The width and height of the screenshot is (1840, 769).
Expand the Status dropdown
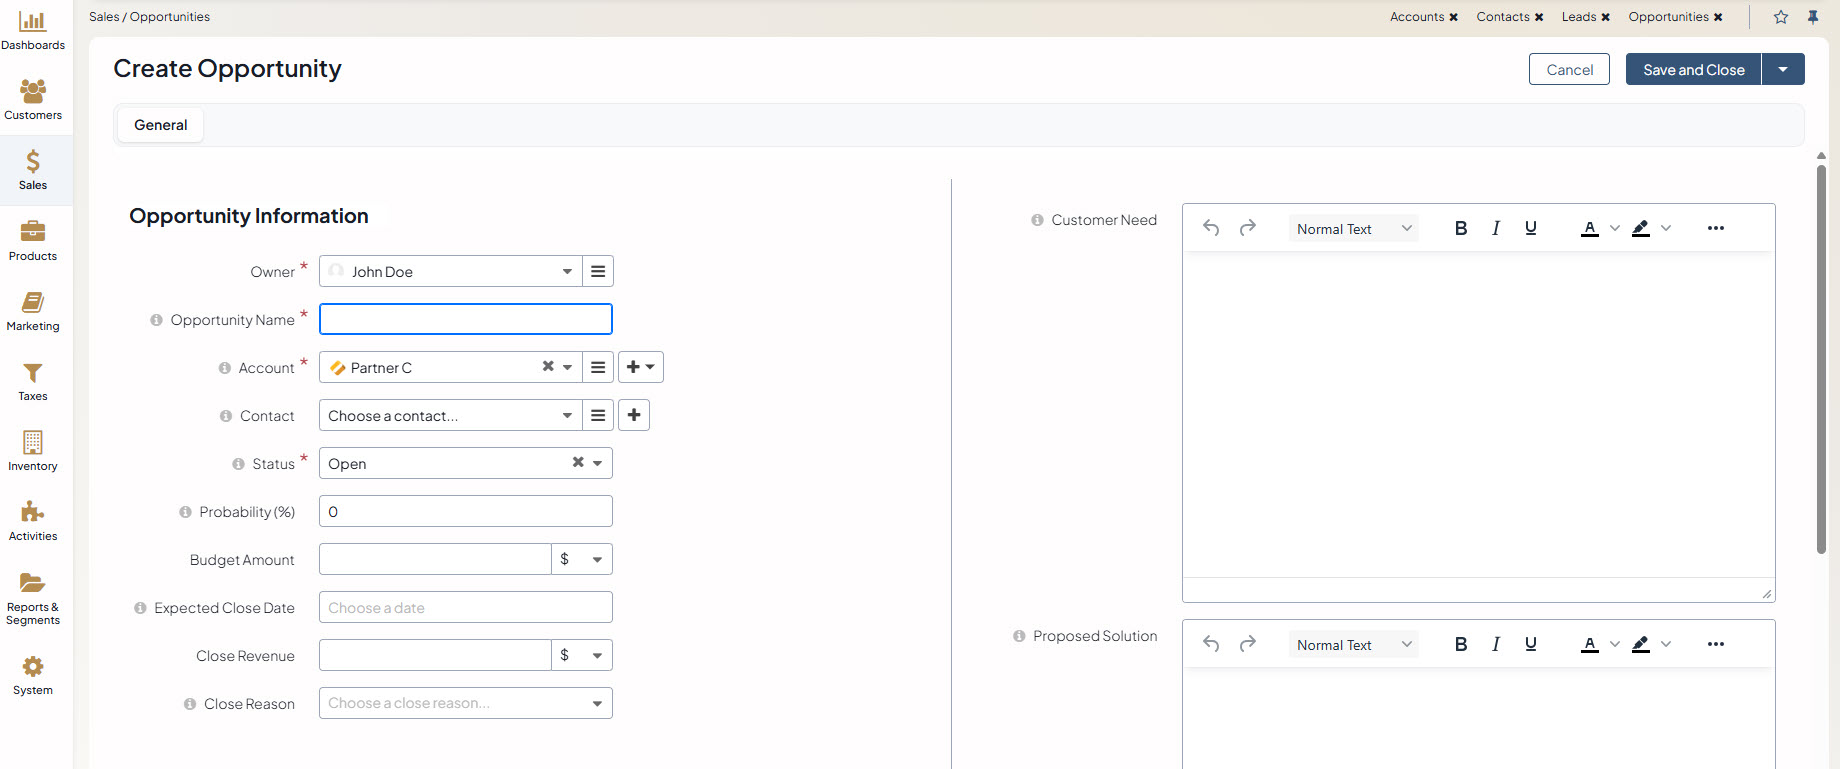597,463
